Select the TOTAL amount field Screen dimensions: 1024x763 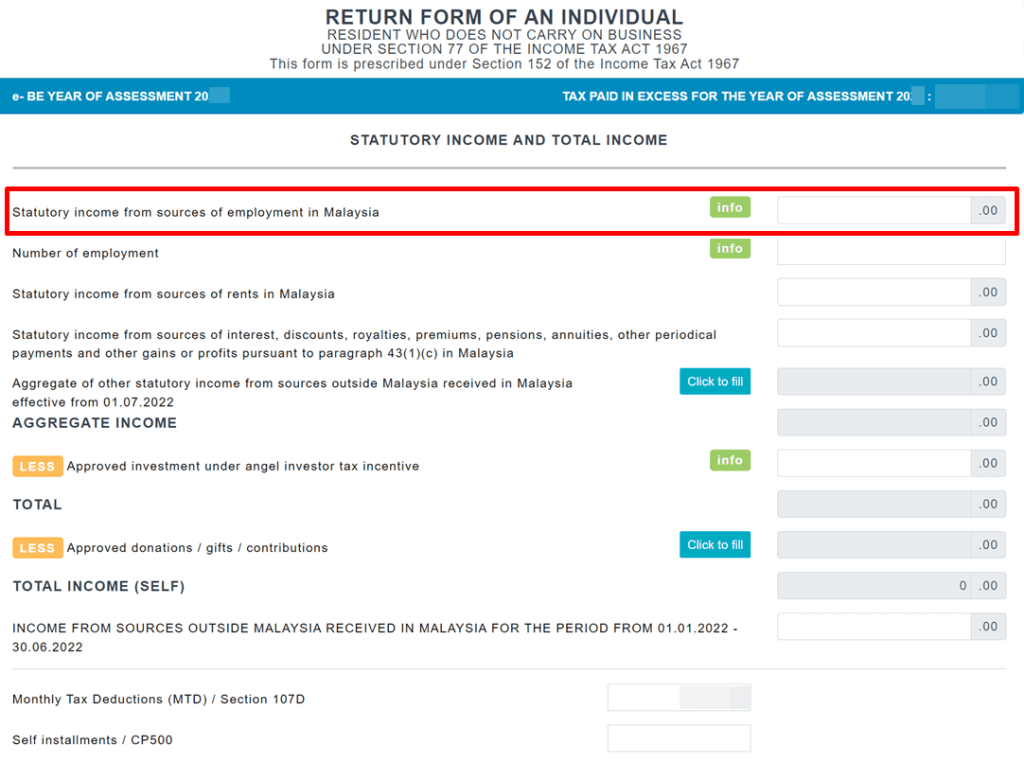tap(873, 505)
